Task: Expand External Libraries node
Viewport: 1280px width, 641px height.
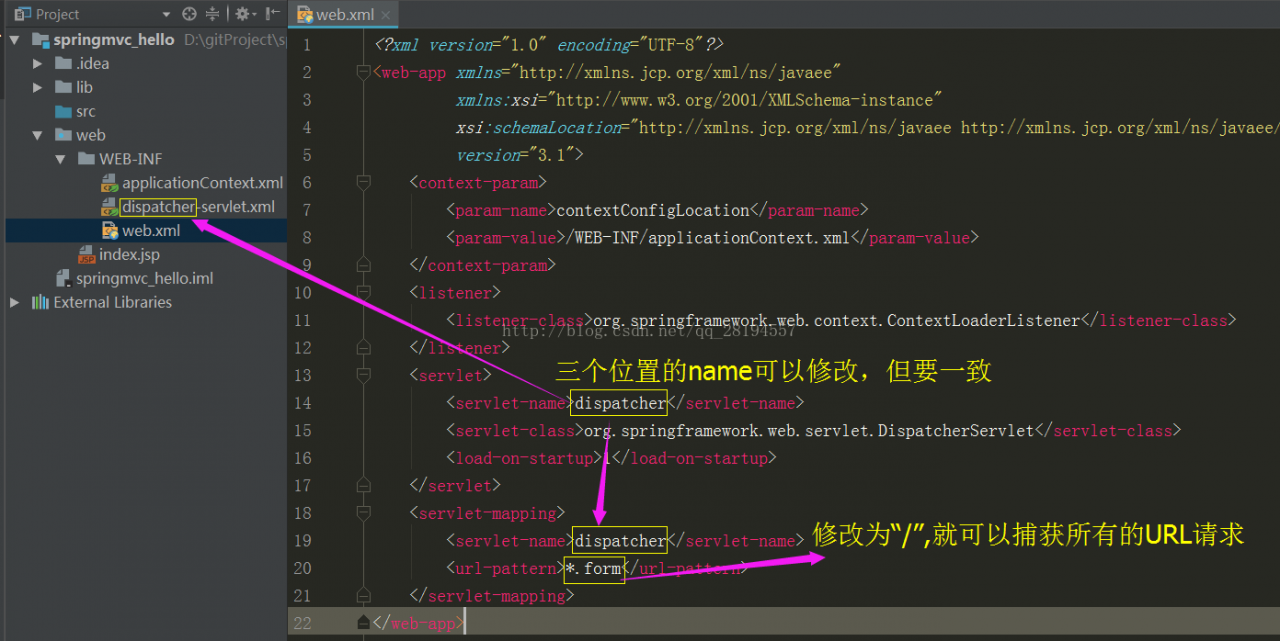Action: [14, 302]
